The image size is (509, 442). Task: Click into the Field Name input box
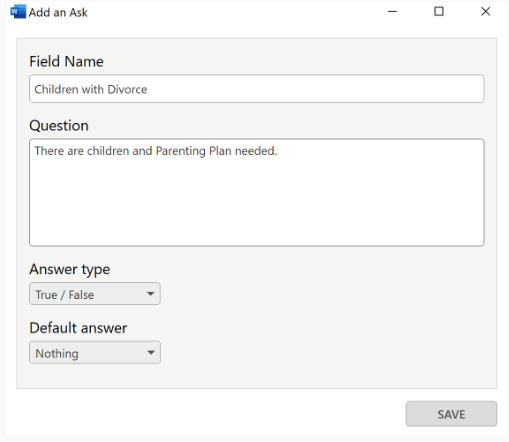256,89
